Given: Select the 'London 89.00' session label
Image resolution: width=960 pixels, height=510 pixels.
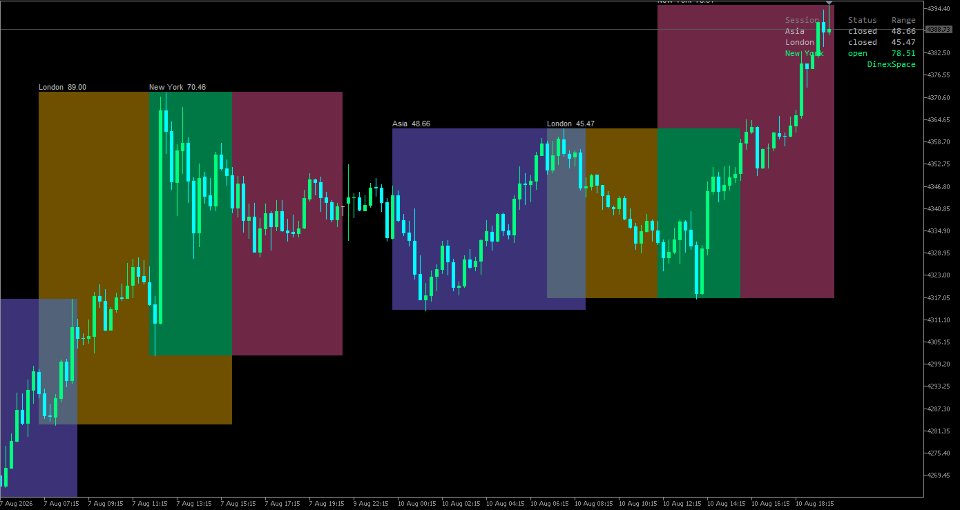Looking at the screenshot, I should pyautogui.click(x=62, y=88).
